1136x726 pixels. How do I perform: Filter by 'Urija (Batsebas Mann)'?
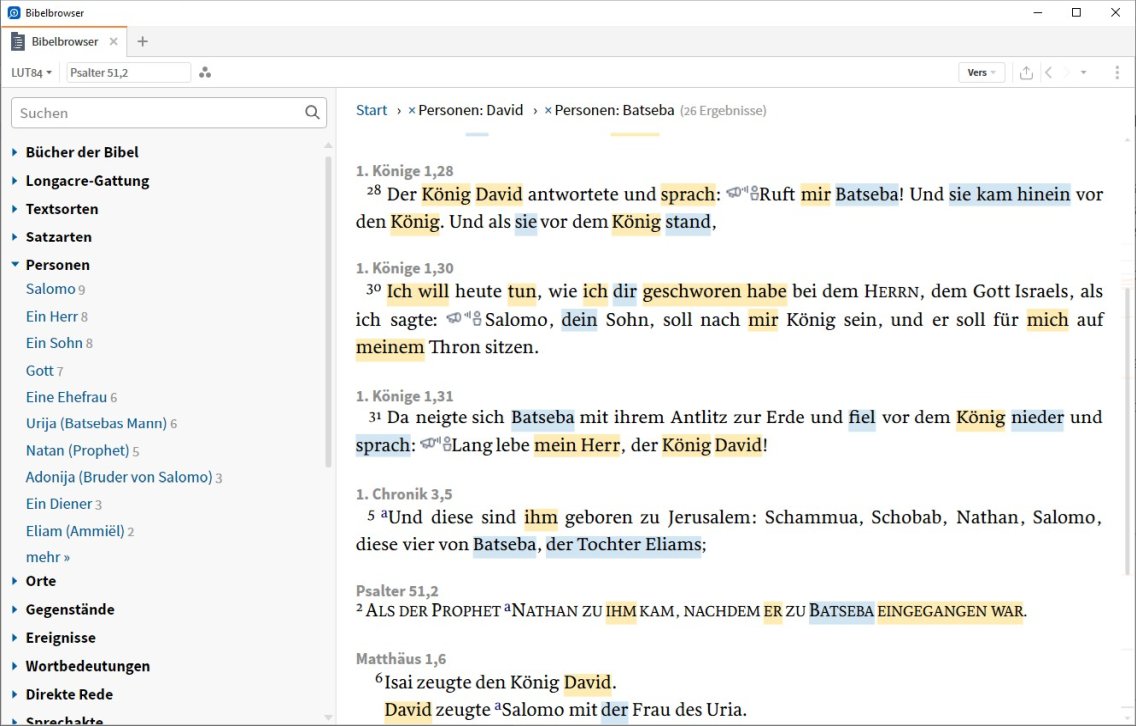click(96, 423)
